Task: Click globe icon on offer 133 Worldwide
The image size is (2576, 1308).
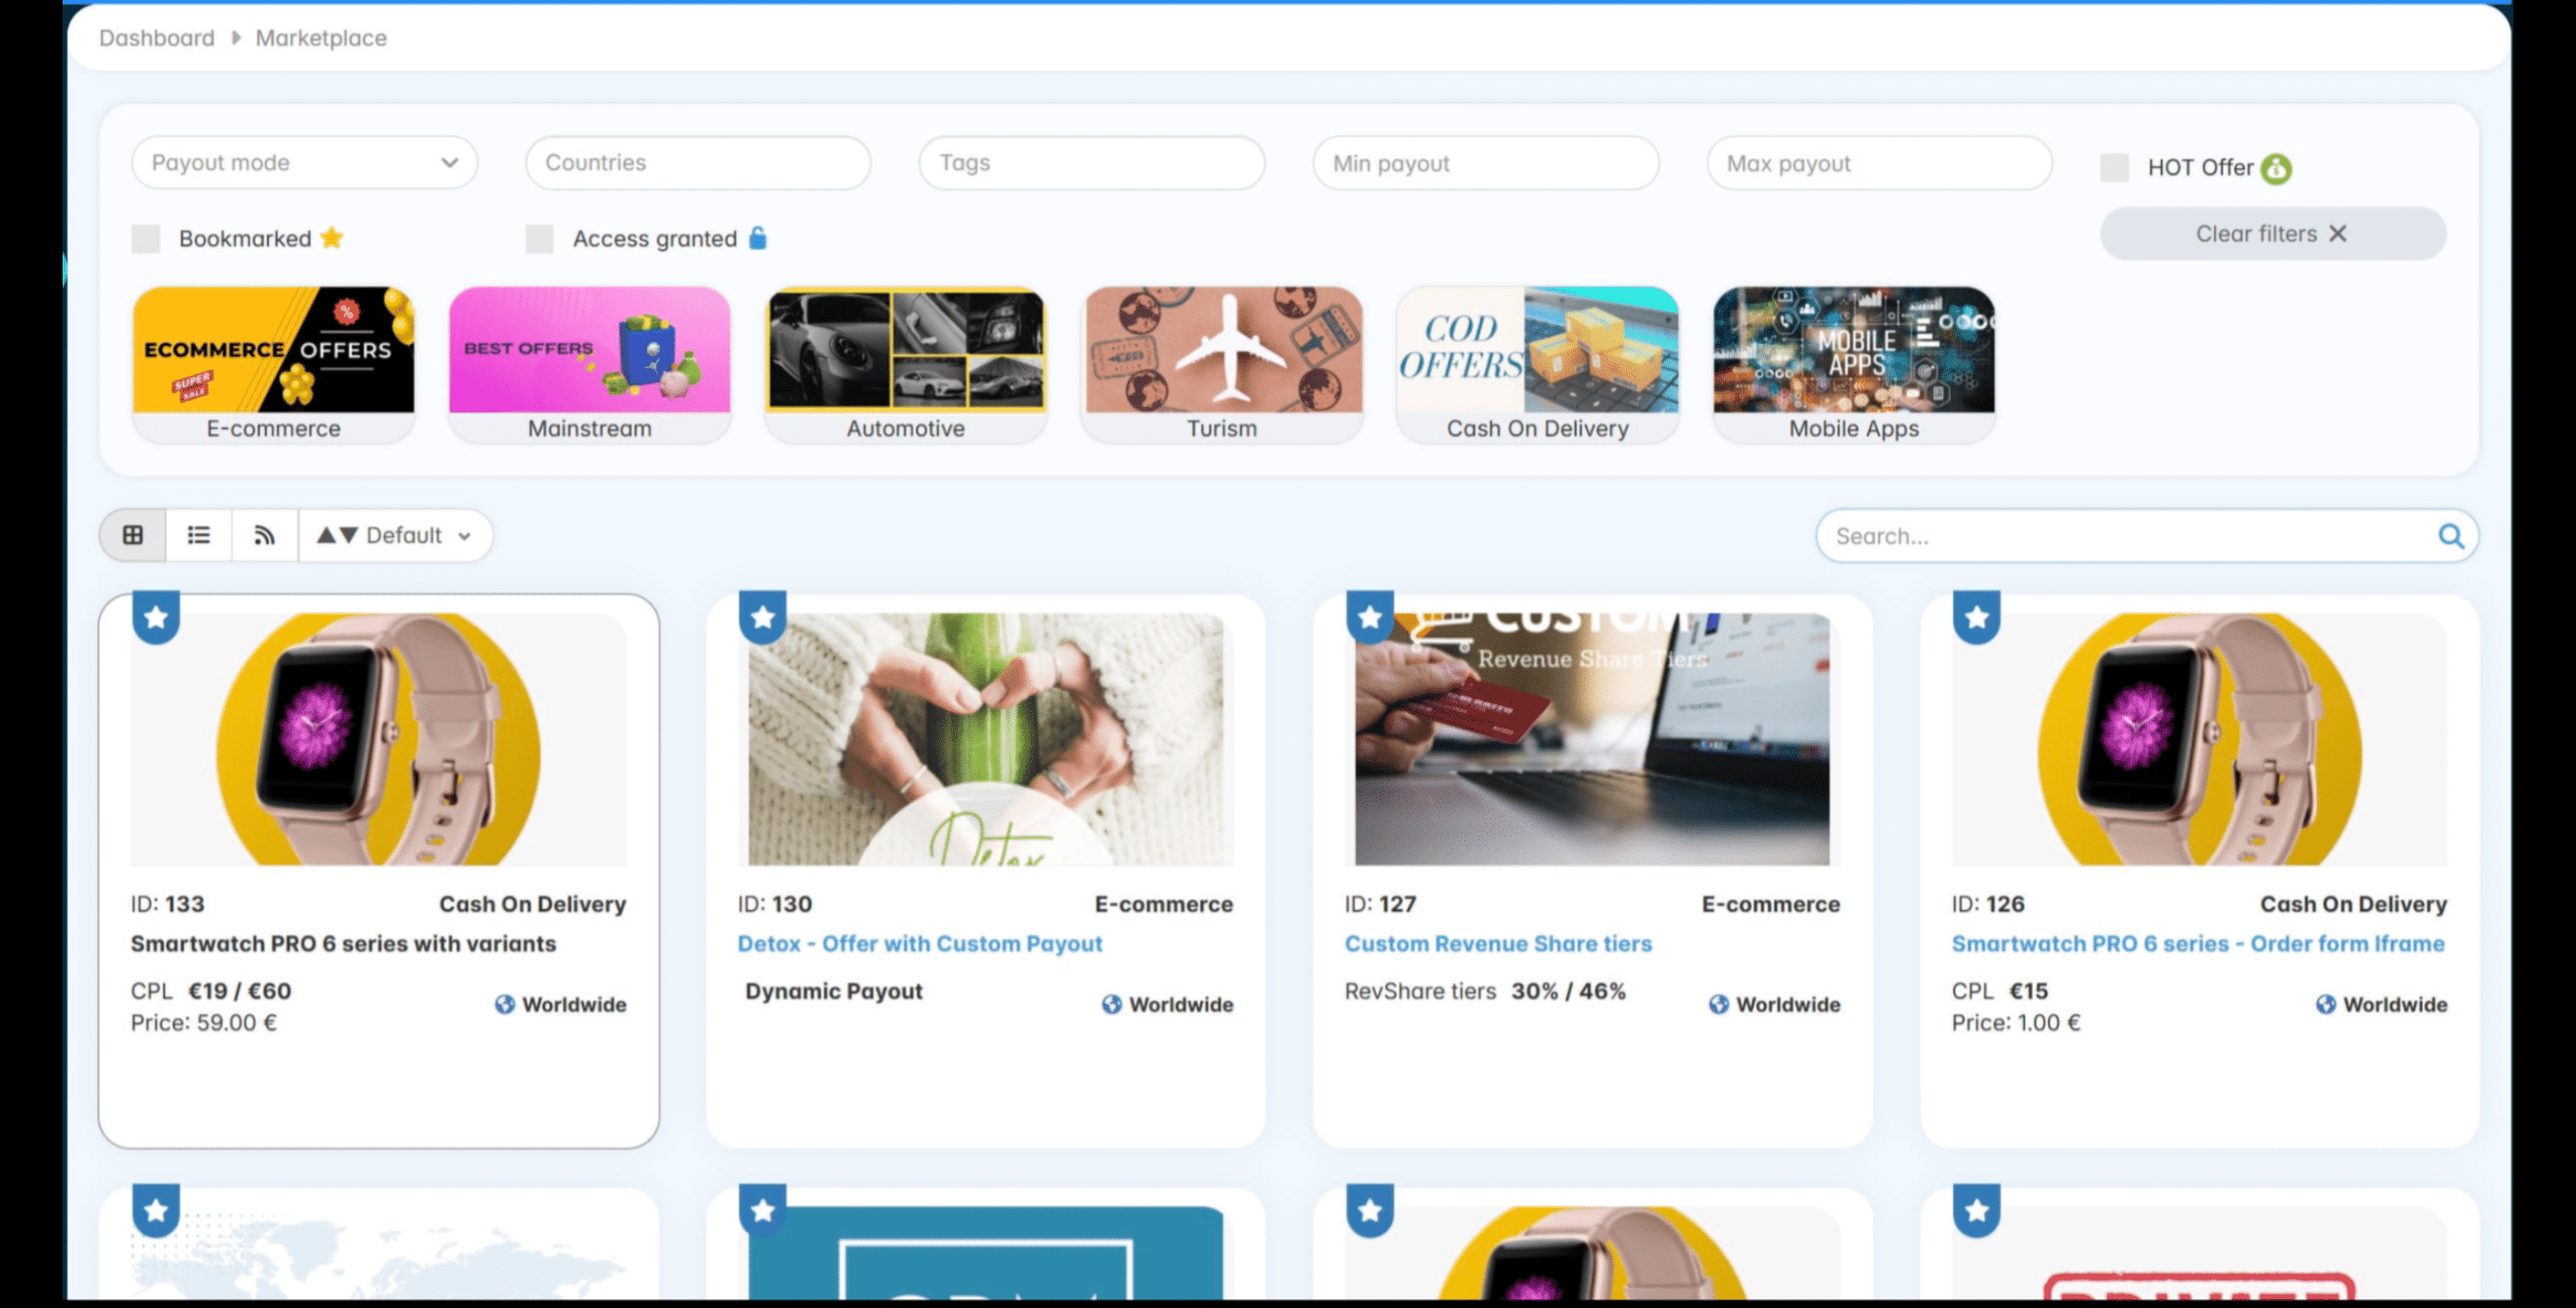Action: (x=505, y=1004)
